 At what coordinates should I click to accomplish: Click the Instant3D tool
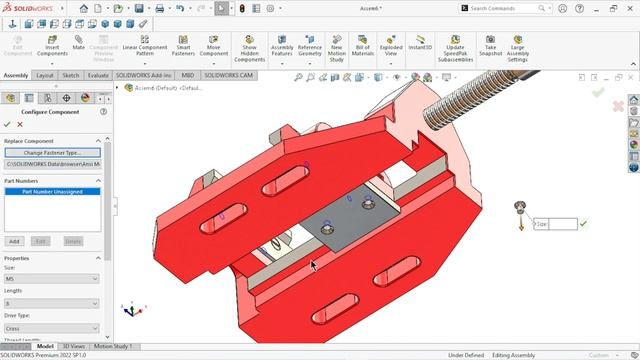pos(420,42)
